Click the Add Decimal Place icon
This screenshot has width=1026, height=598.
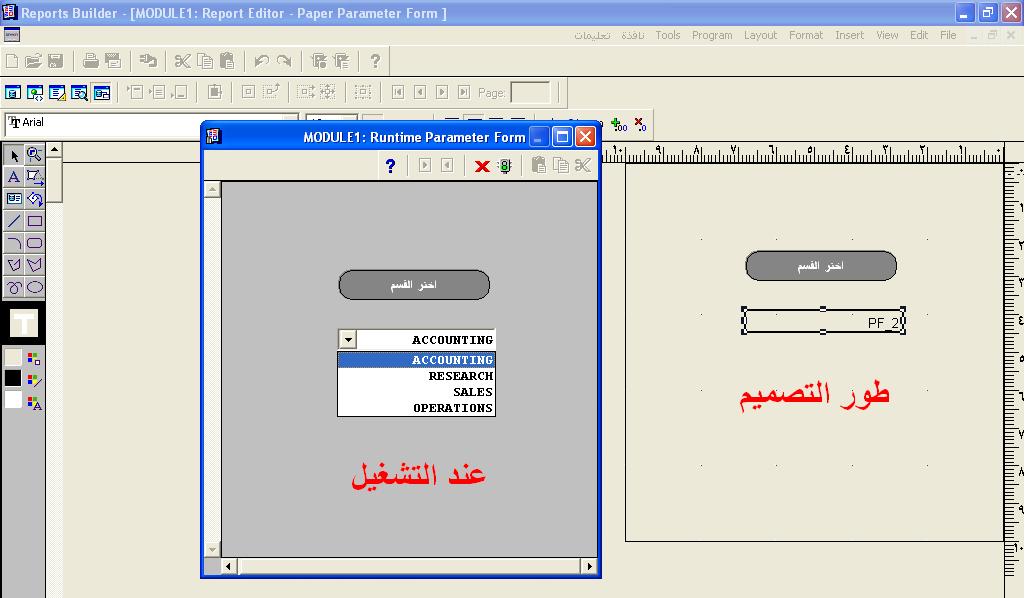(619, 125)
